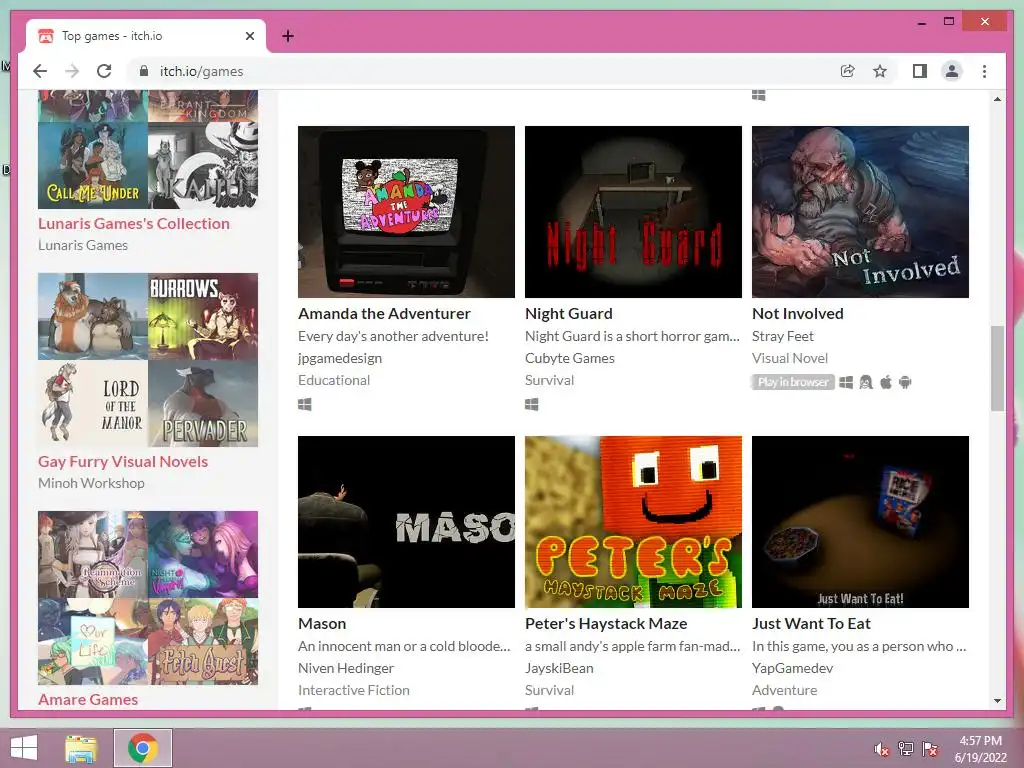Image resolution: width=1024 pixels, height=768 pixels.
Task: Open Amanda the Adventurer thumbnail
Action: 406,212
